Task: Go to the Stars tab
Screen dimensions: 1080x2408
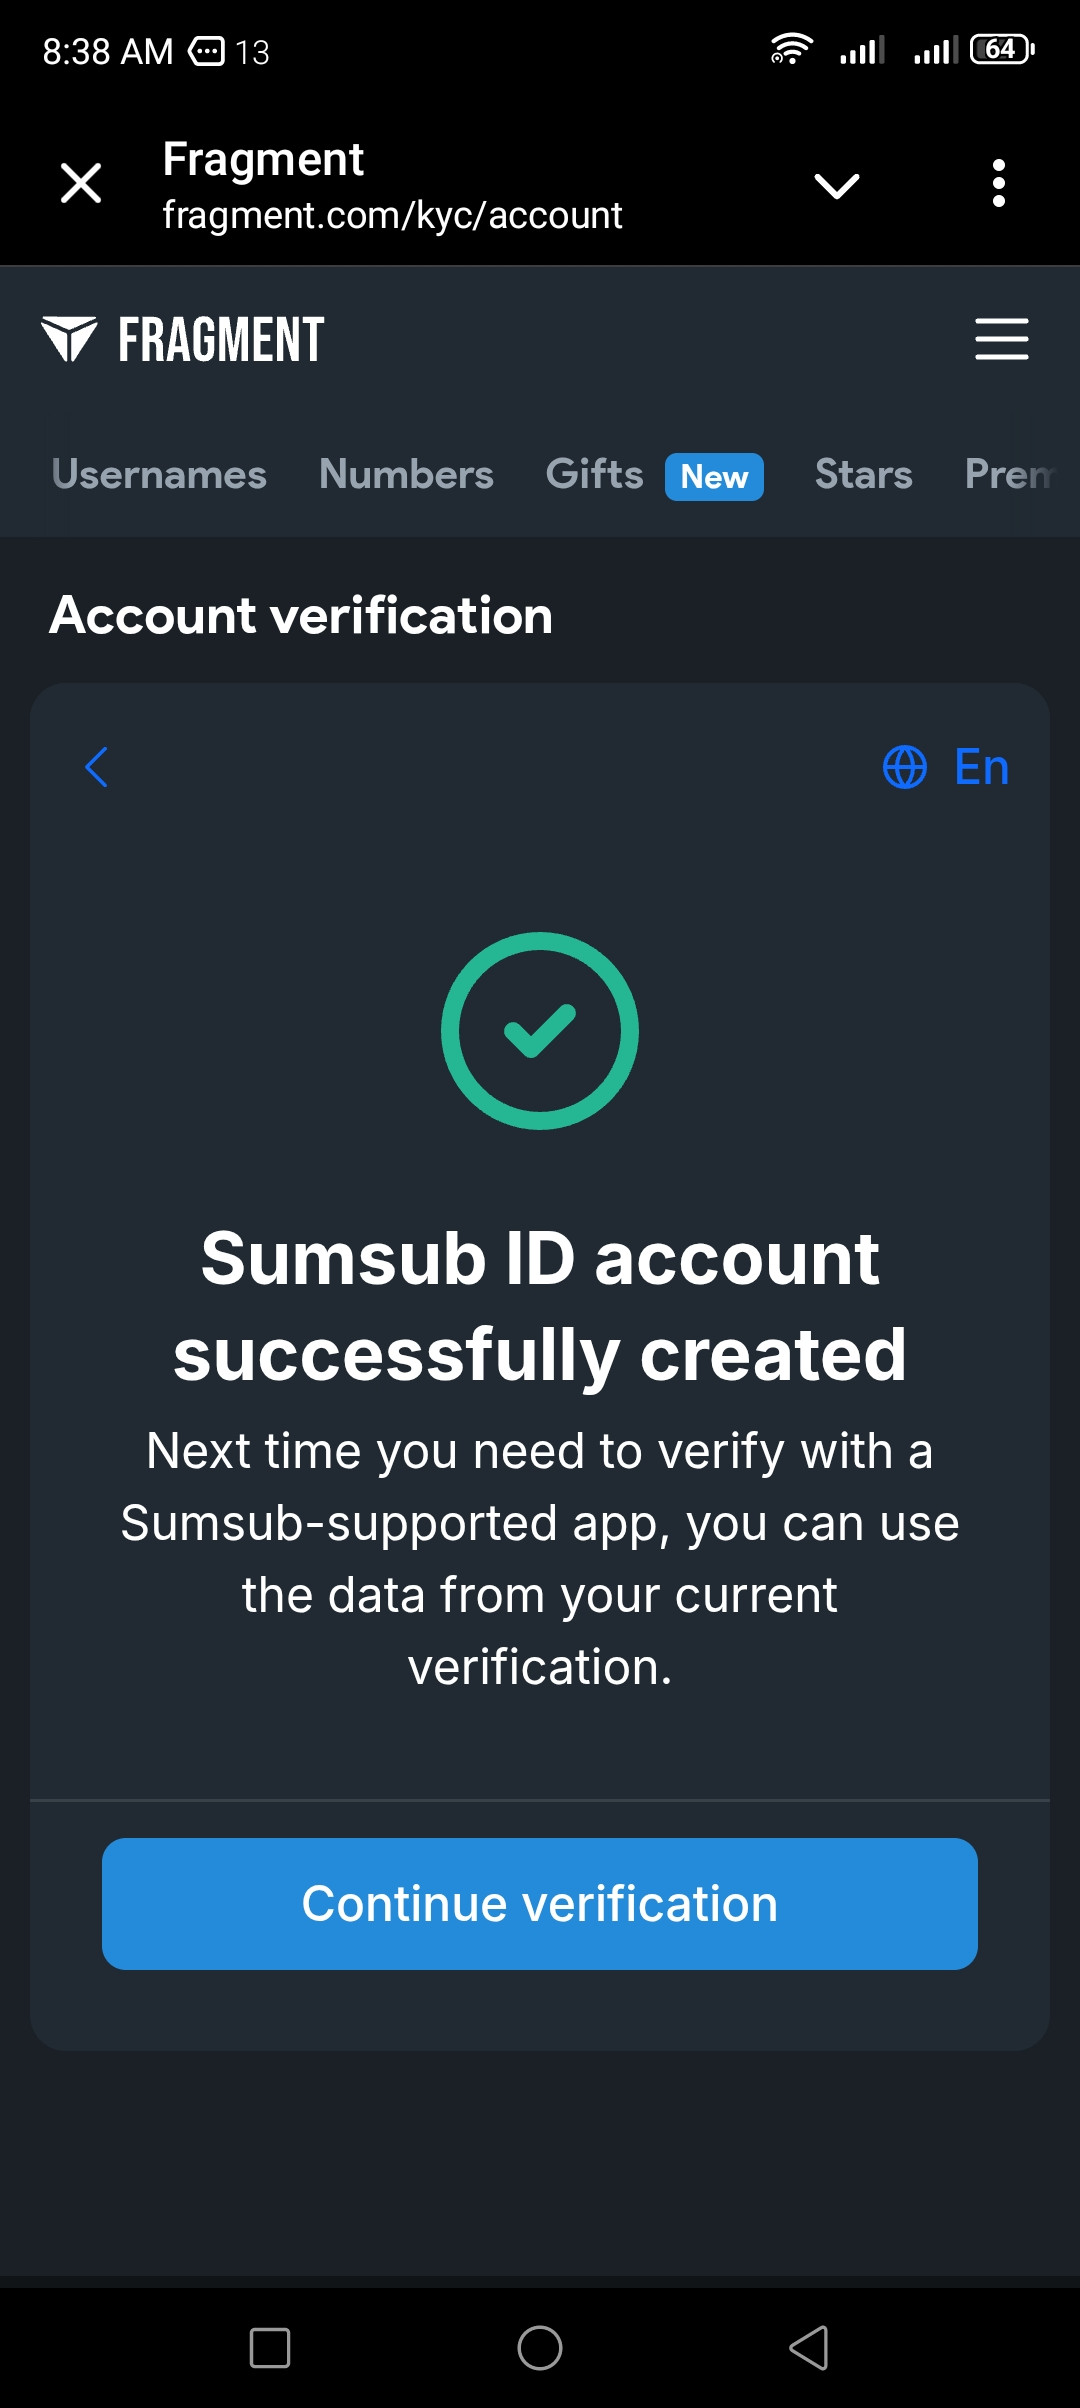Action: click(x=864, y=474)
